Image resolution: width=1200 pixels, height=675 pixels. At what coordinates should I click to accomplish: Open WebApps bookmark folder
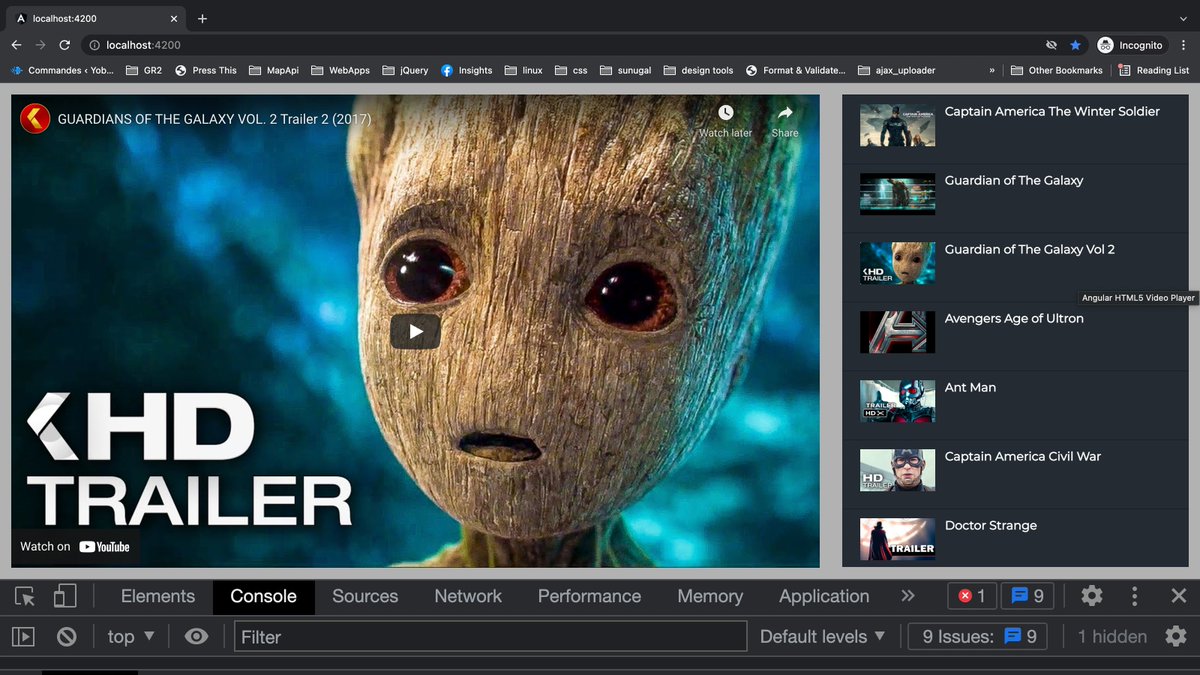[340, 70]
